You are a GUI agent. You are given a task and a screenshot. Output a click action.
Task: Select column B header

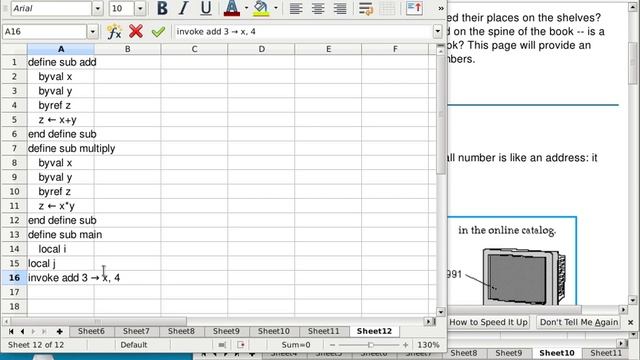click(127, 49)
